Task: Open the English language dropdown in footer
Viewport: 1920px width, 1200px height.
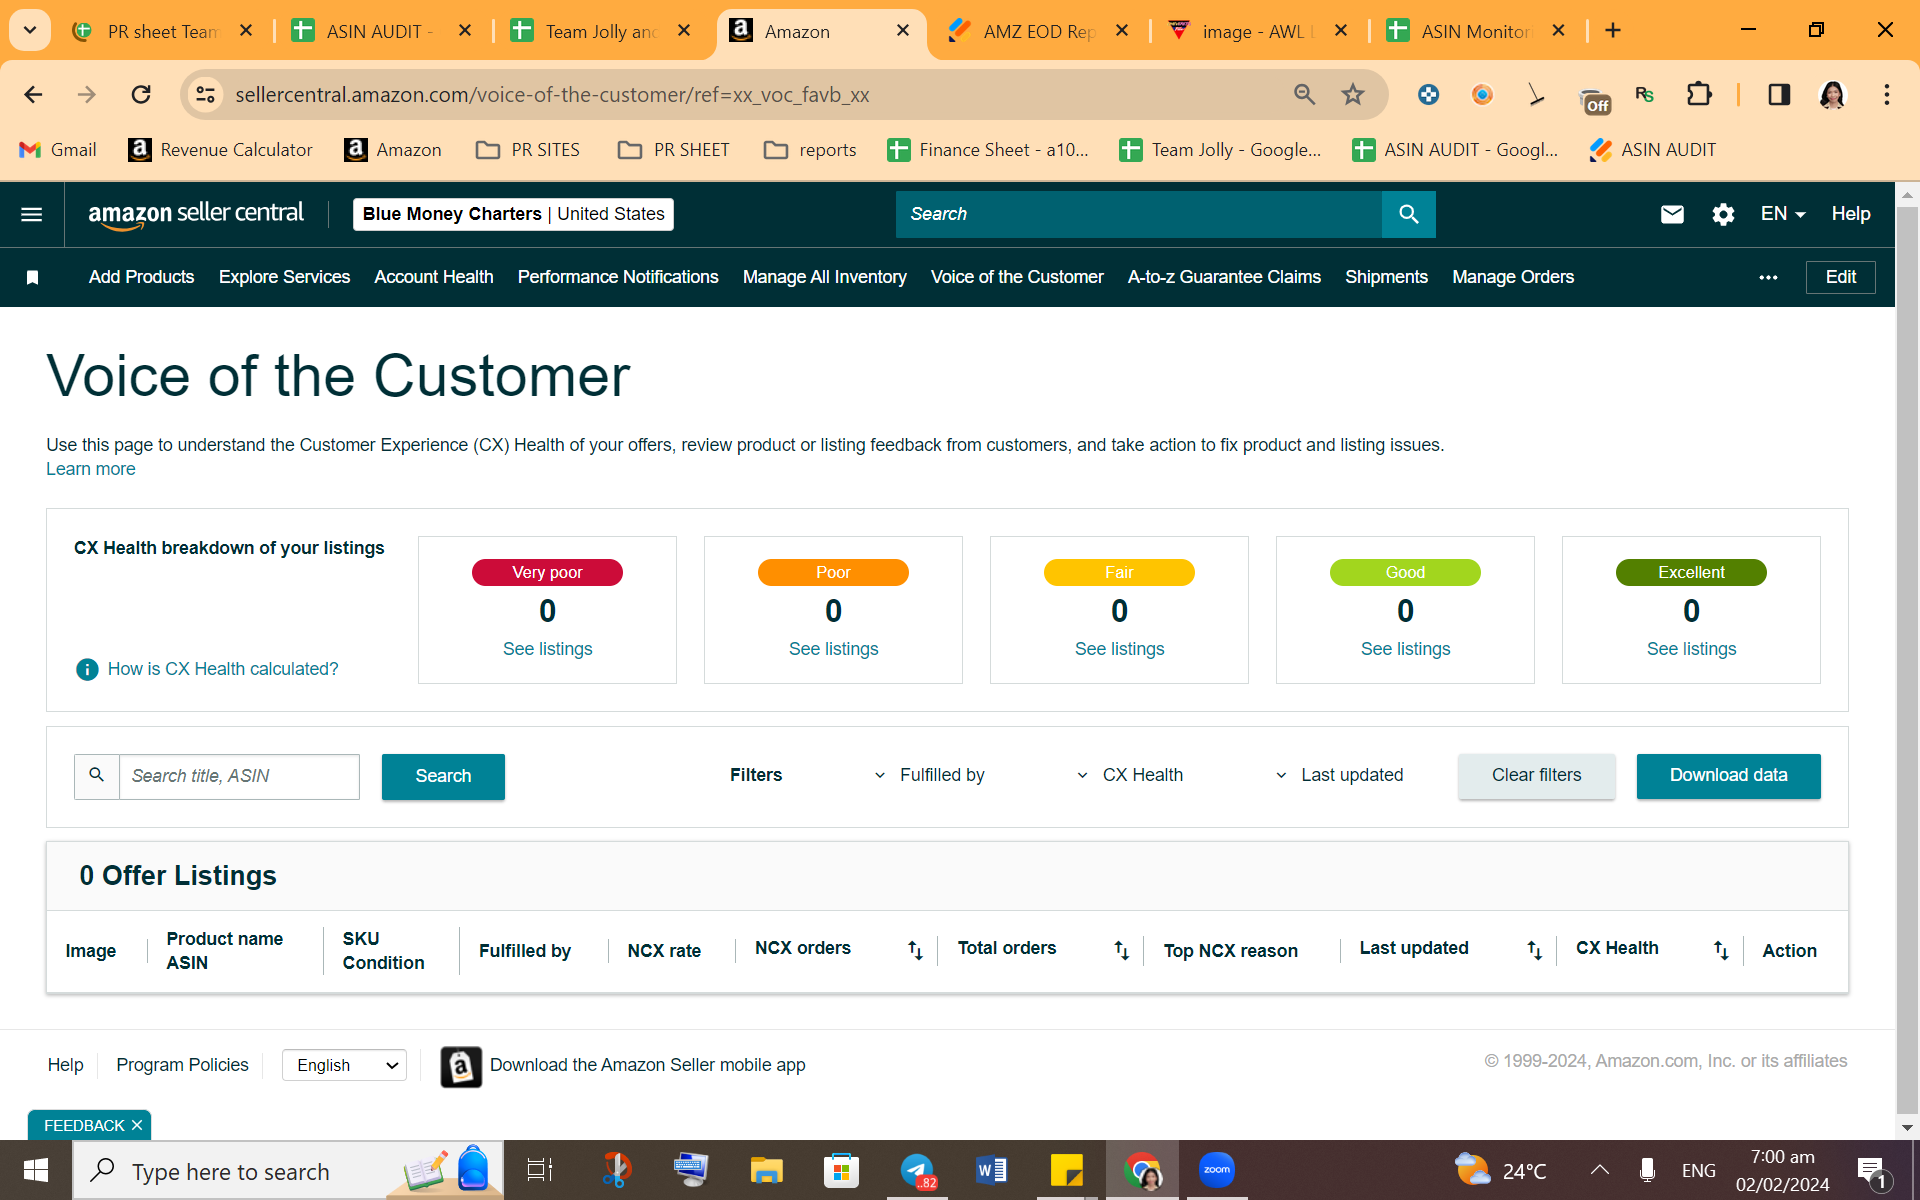Action: tap(344, 1066)
